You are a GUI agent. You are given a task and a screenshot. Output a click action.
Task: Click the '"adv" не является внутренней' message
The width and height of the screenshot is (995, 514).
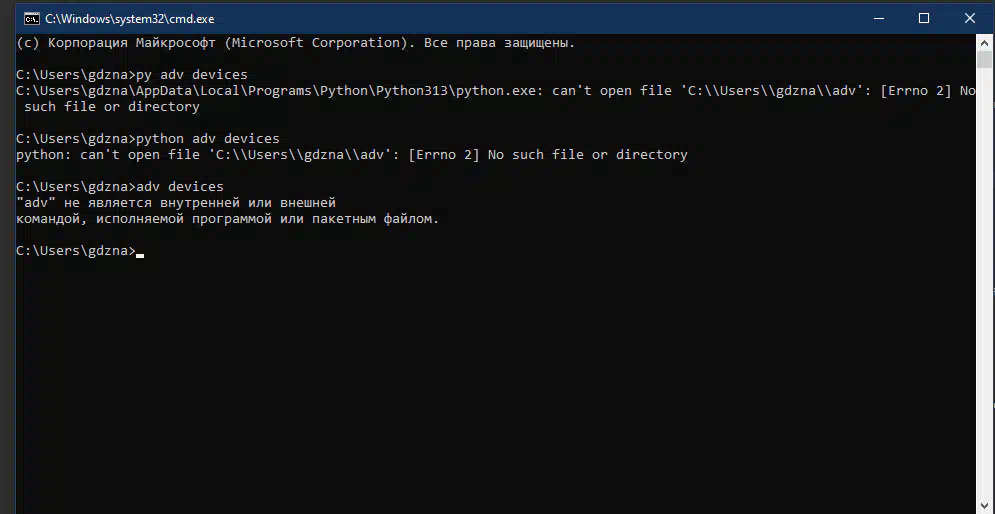[x=176, y=203]
